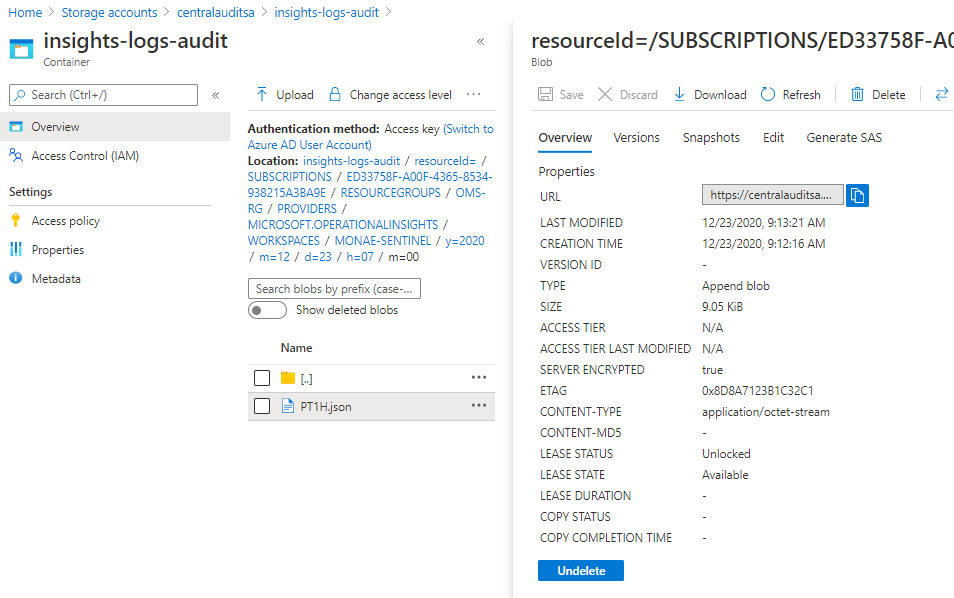Delete the blob with the trash icon
This screenshot has width=954, height=598.
coord(878,93)
